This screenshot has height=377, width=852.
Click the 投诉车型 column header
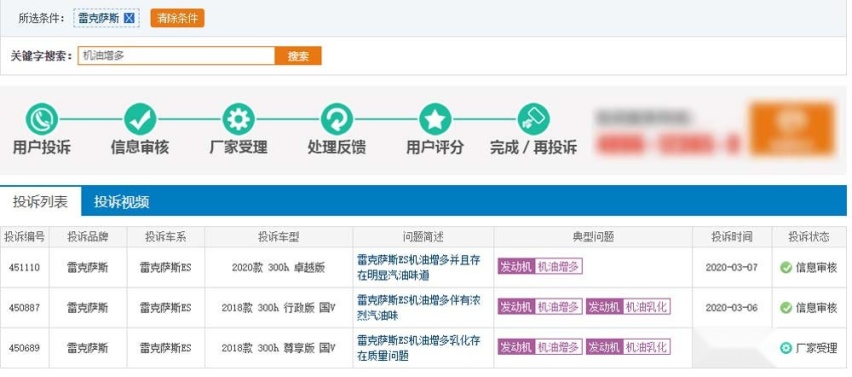(x=279, y=237)
